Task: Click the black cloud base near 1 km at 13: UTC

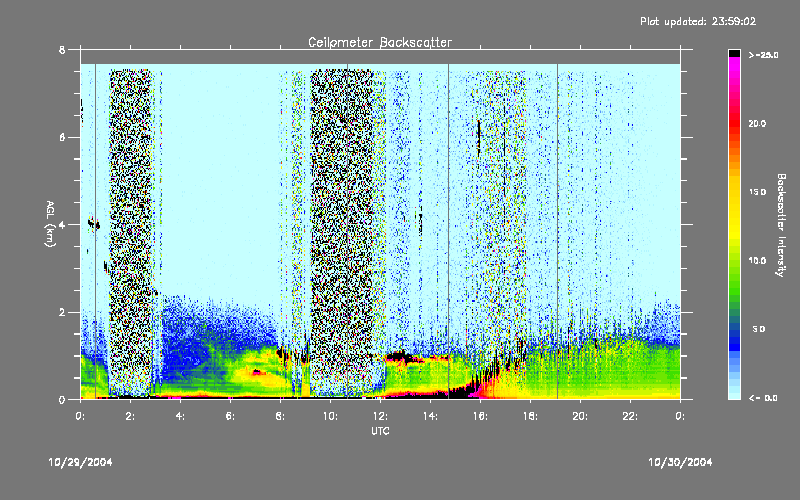Action: click(x=401, y=356)
